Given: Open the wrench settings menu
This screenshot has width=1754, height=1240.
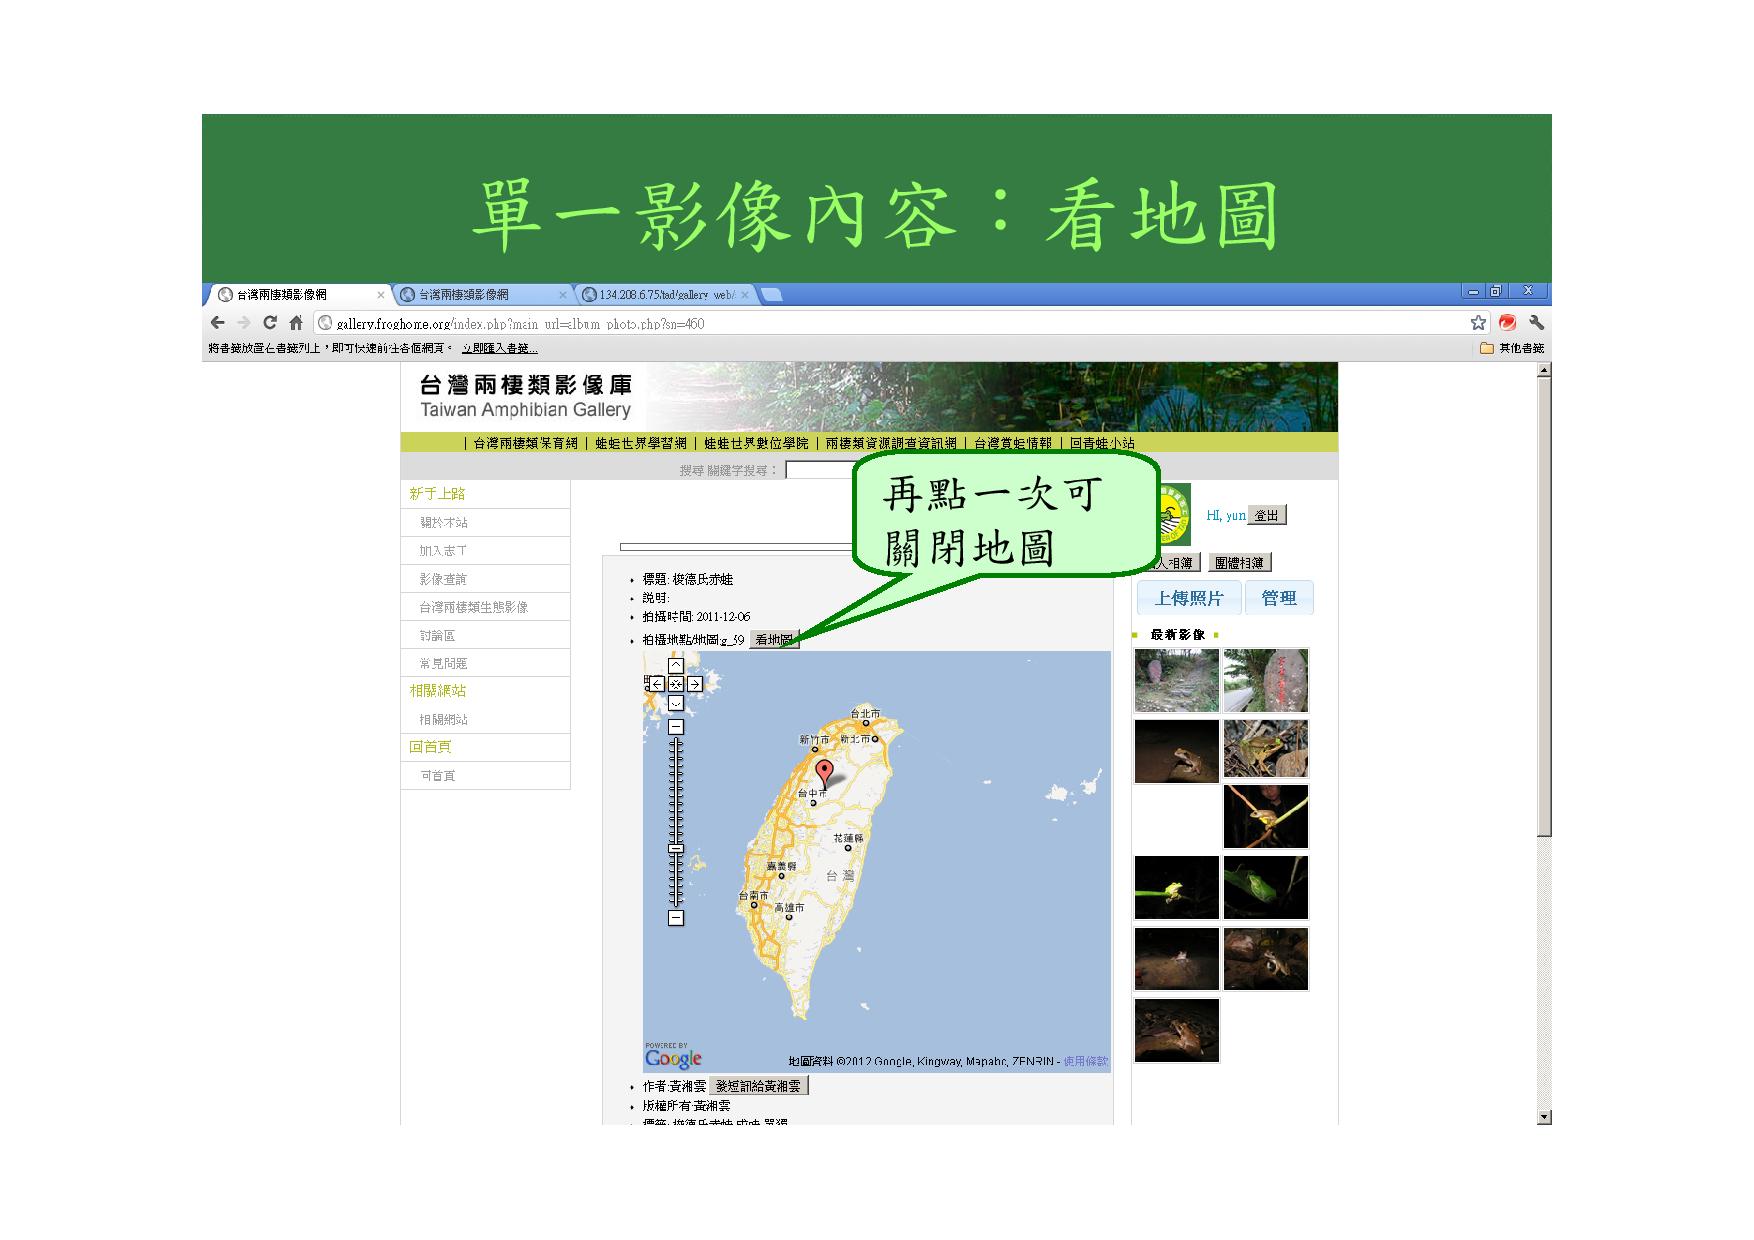Looking at the screenshot, I should pos(1536,323).
